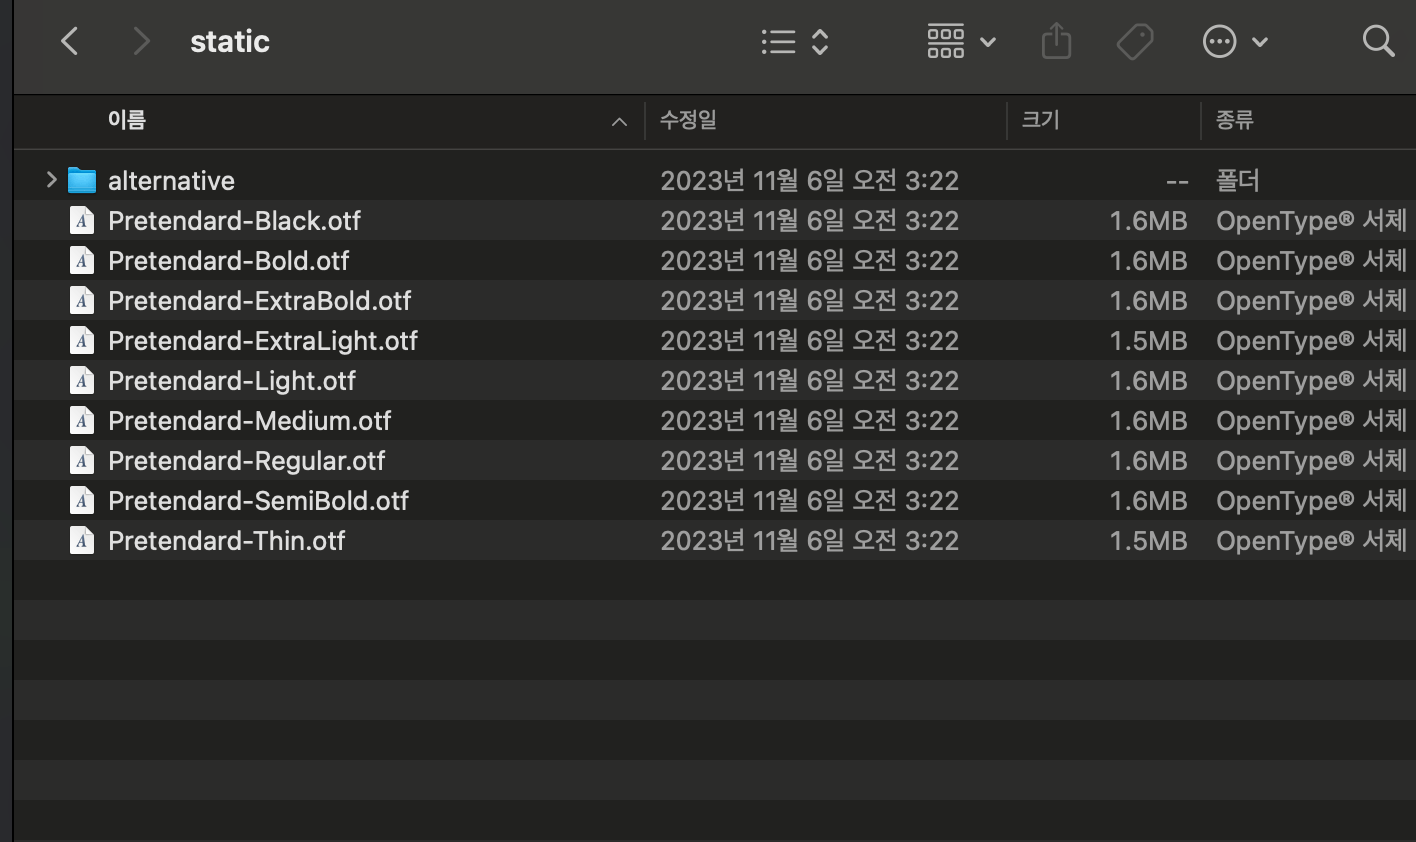Click the Share toolbar icon

(x=1056, y=42)
